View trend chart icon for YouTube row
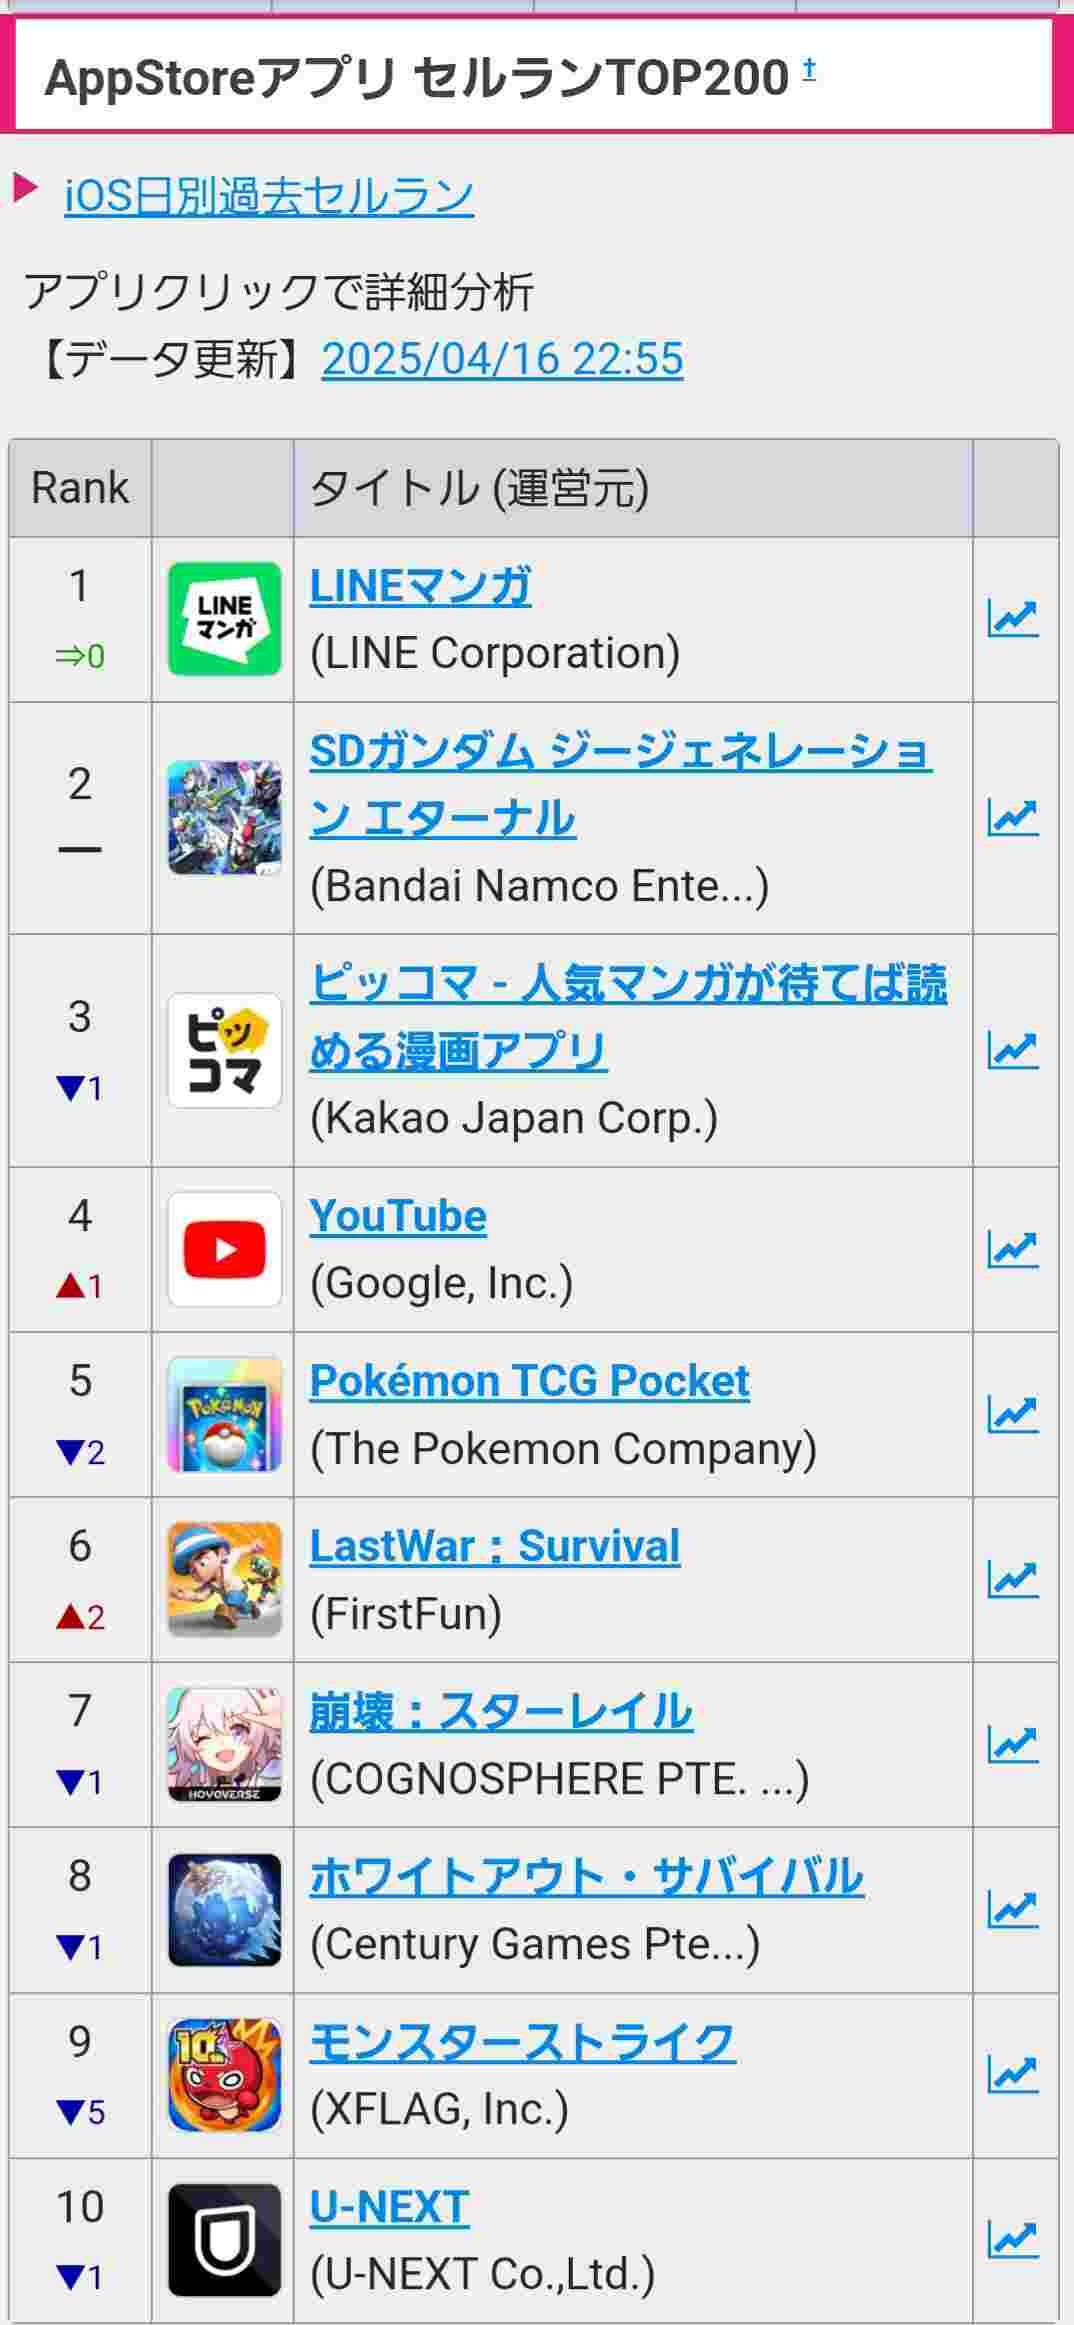 tap(1013, 1249)
